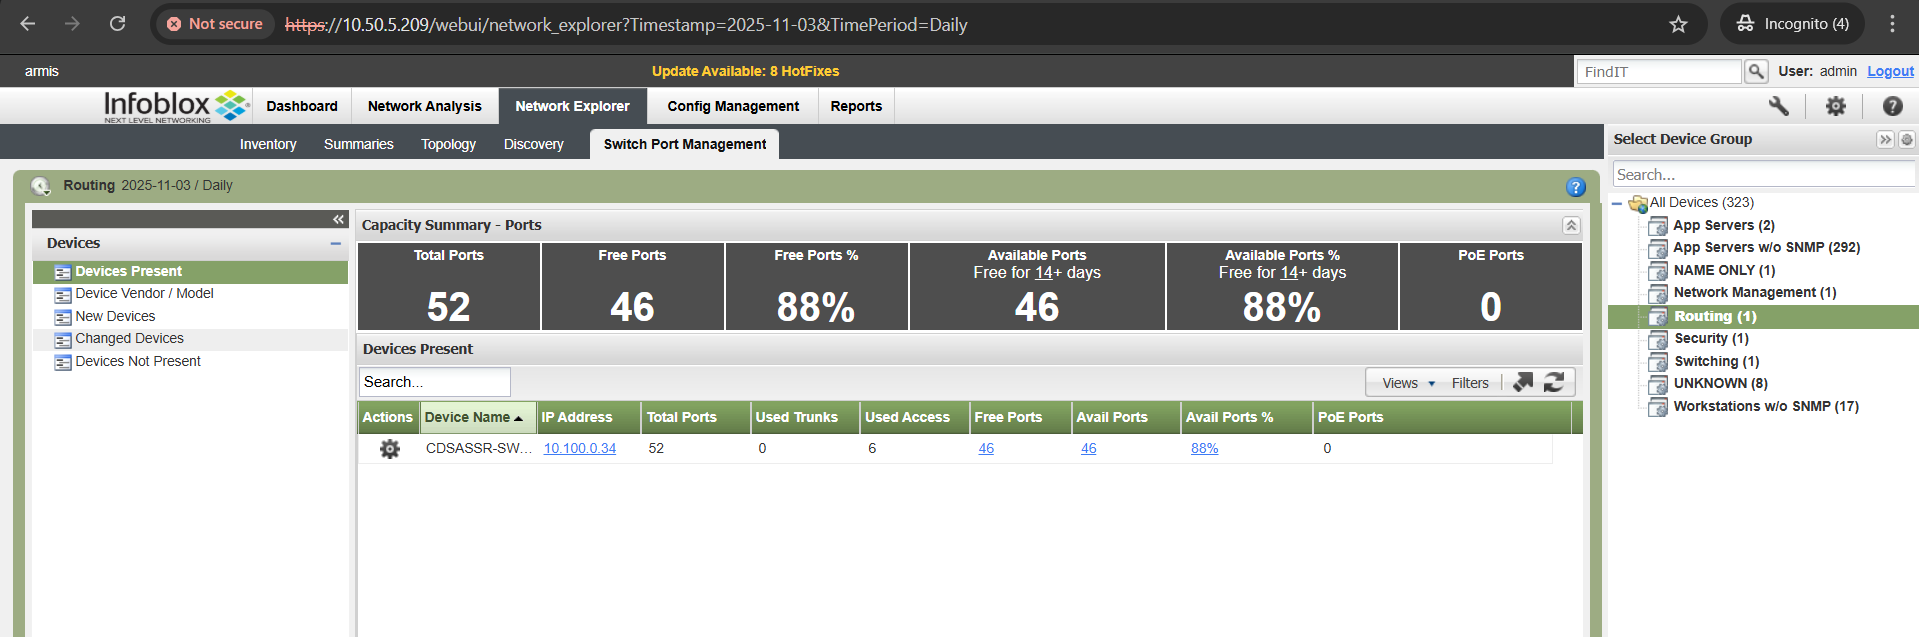The image size is (1919, 637).
Task: Open Chrome three-dot menu
Action: (x=1892, y=24)
